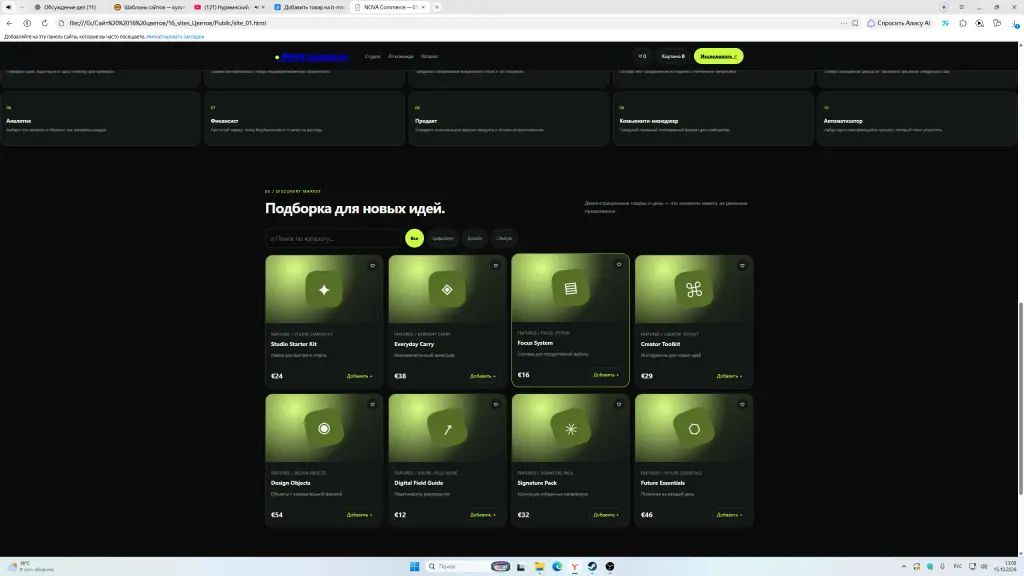Switch to the 'Добавить товар' browser tab
Screen dimensions: 1024x576
coord(310,7)
